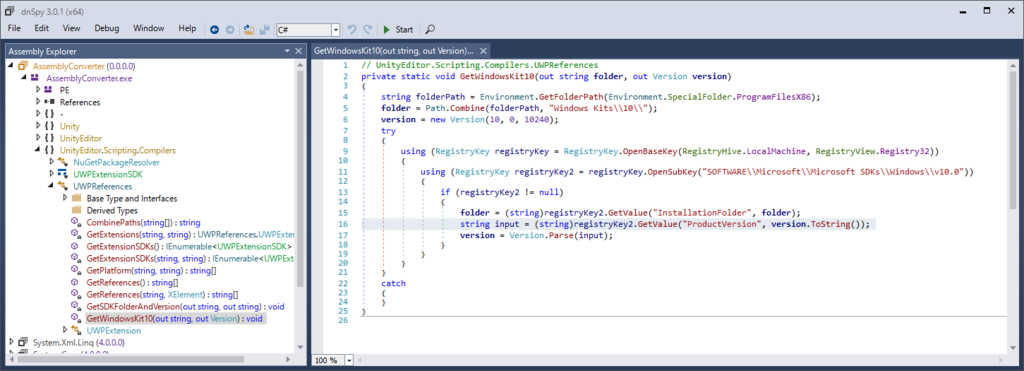Screen dimensions: 1024x371
Task: Expand the UnityEditor namespace node
Action: tap(38, 138)
